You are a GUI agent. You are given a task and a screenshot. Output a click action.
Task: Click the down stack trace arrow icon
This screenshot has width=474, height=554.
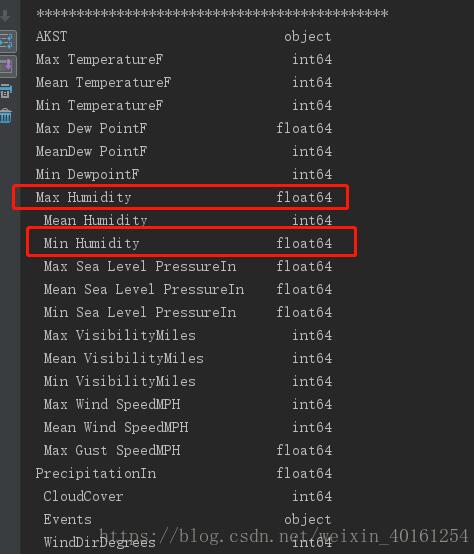click(x=6, y=16)
